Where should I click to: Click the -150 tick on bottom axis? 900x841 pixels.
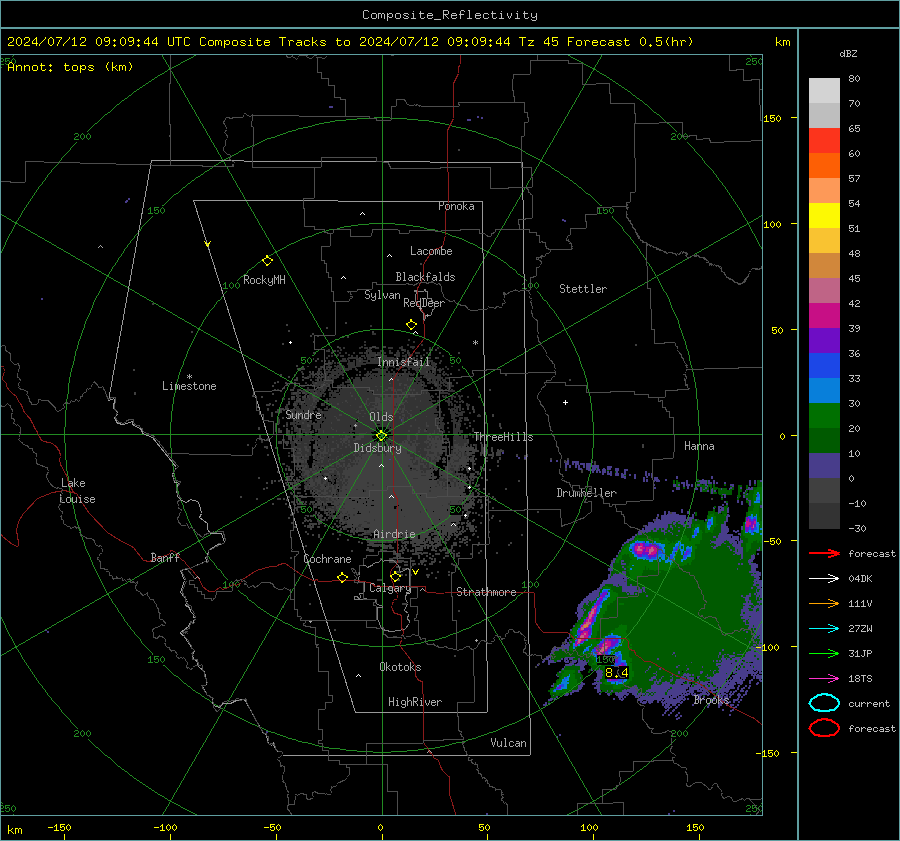point(59,827)
